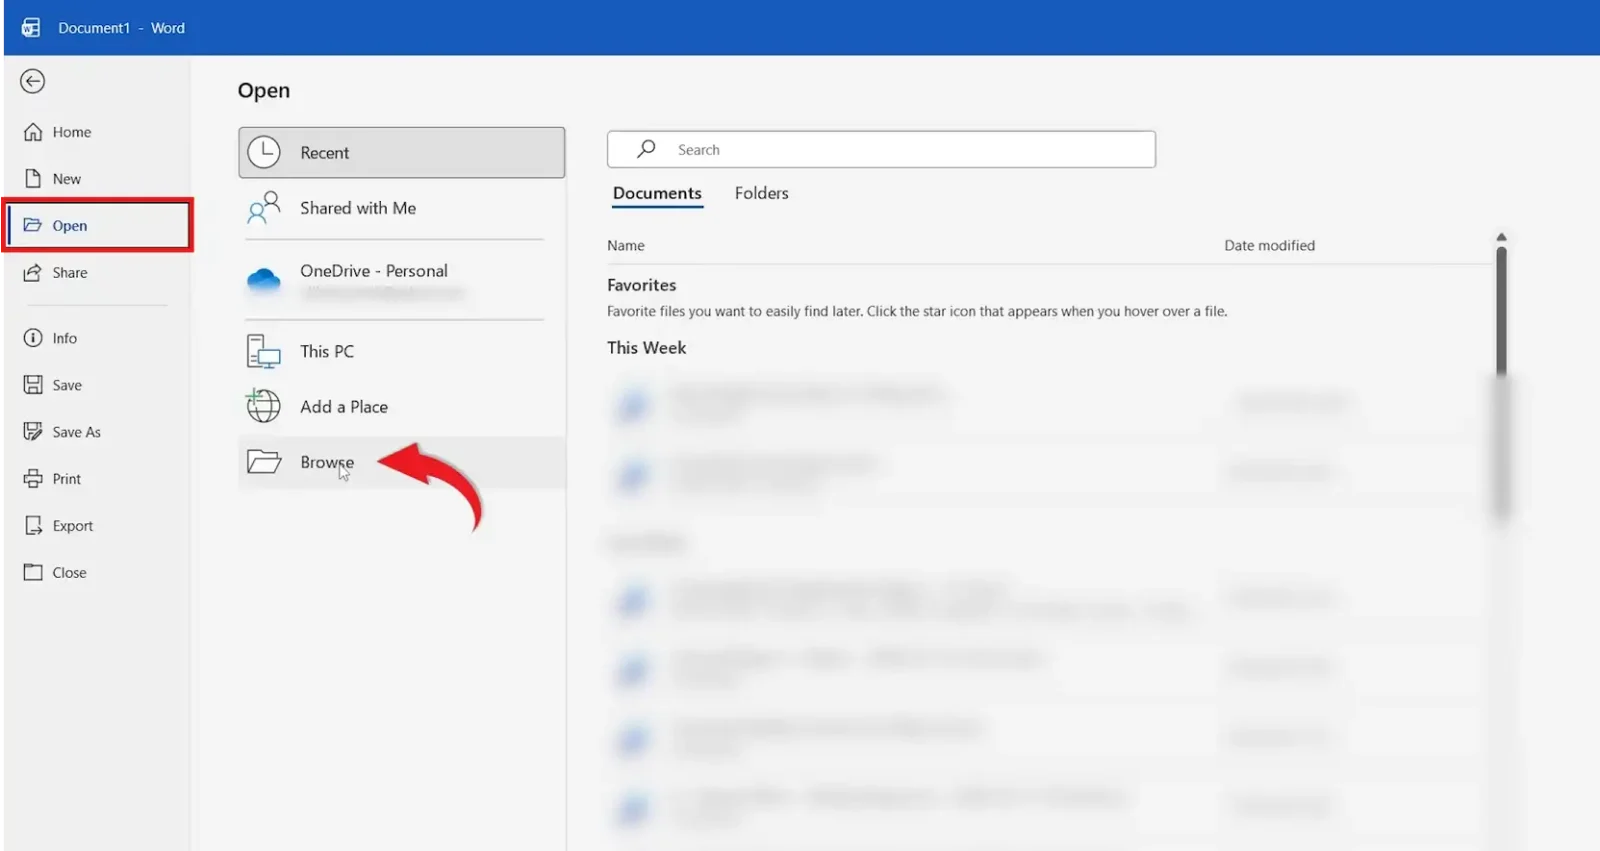Click the Add a Place globe icon

[x=263, y=406]
